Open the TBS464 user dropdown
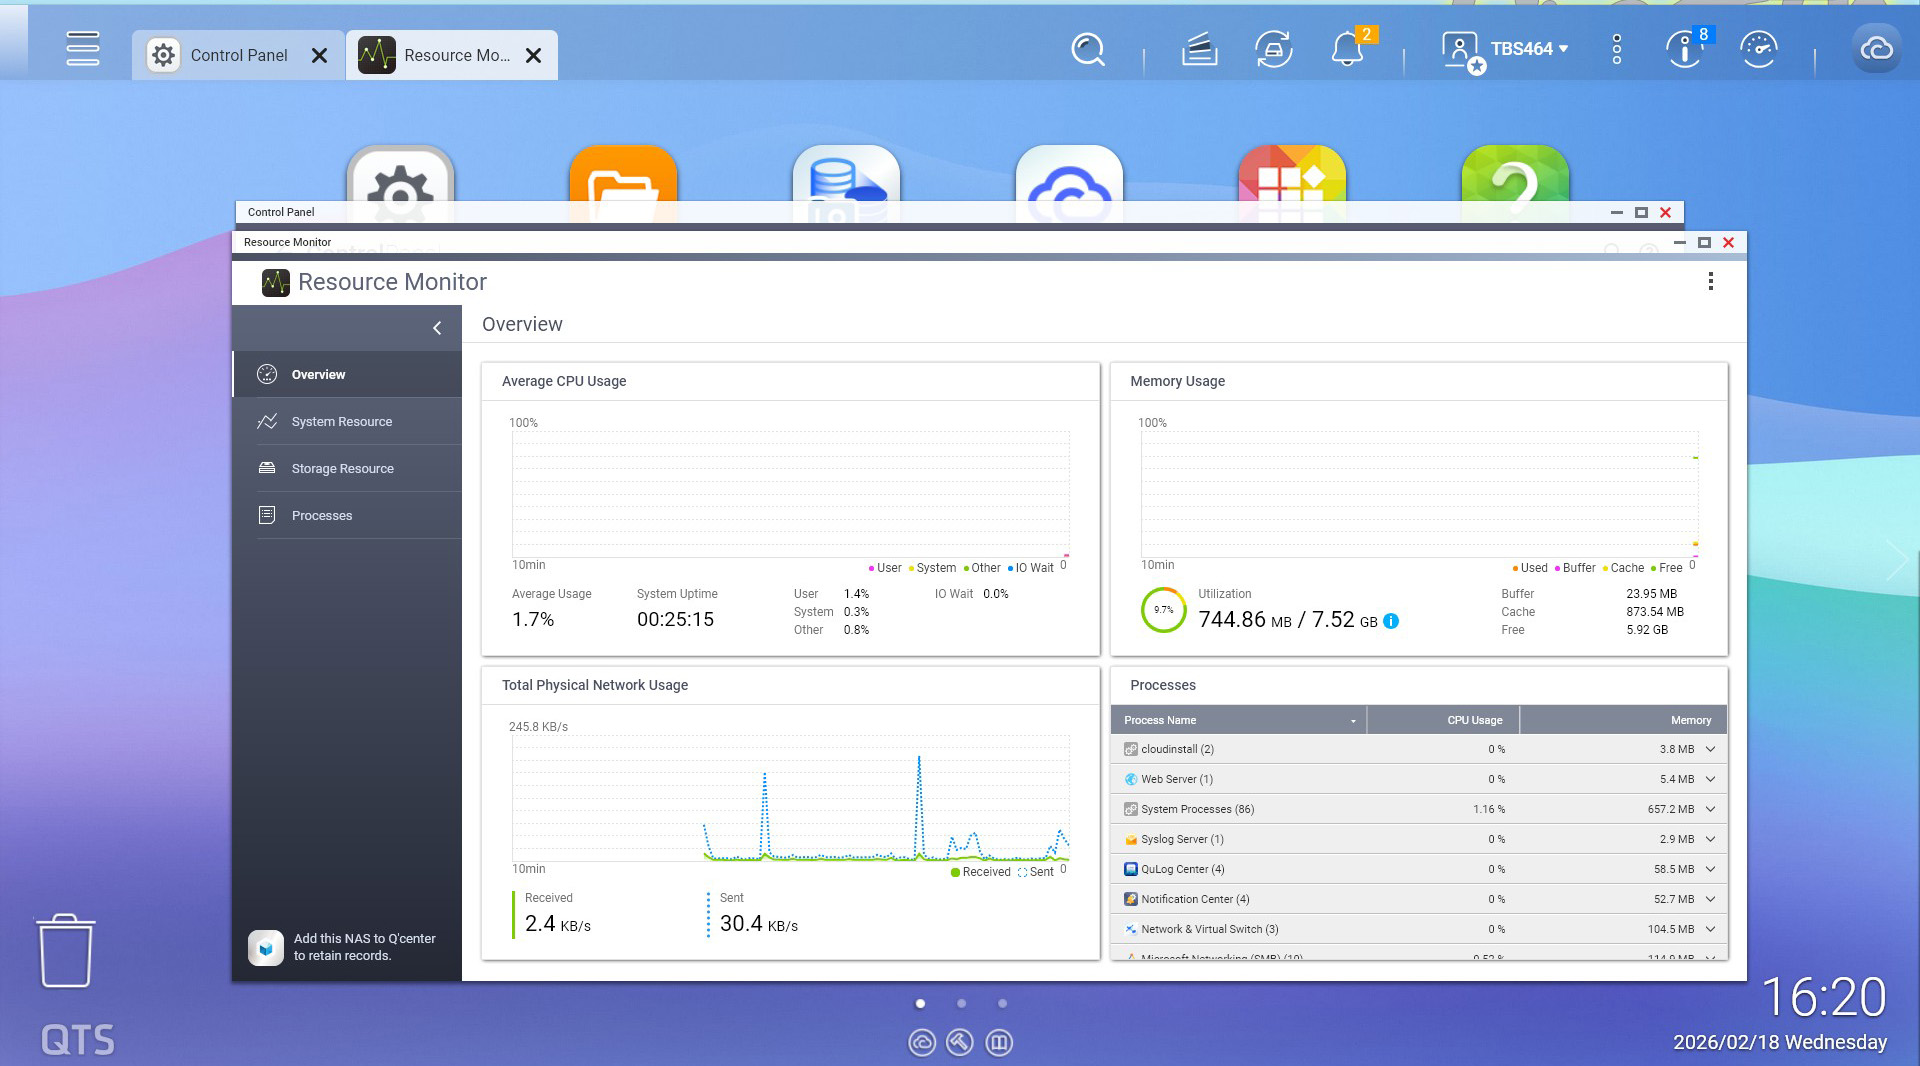The height and width of the screenshot is (1066, 1920). tap(1528, 49)
